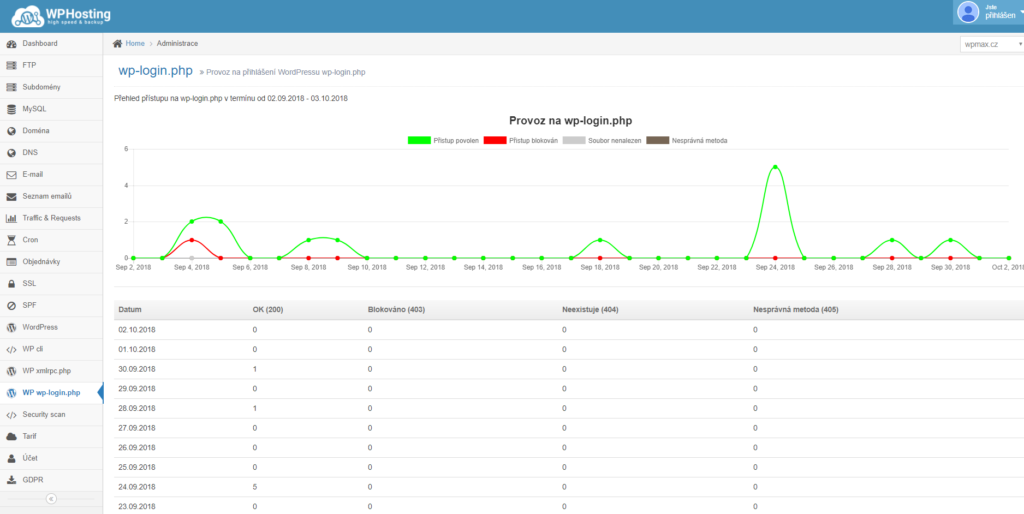Open the MySQL menu item
The image size is (1024, 514).
click(52, 109)
